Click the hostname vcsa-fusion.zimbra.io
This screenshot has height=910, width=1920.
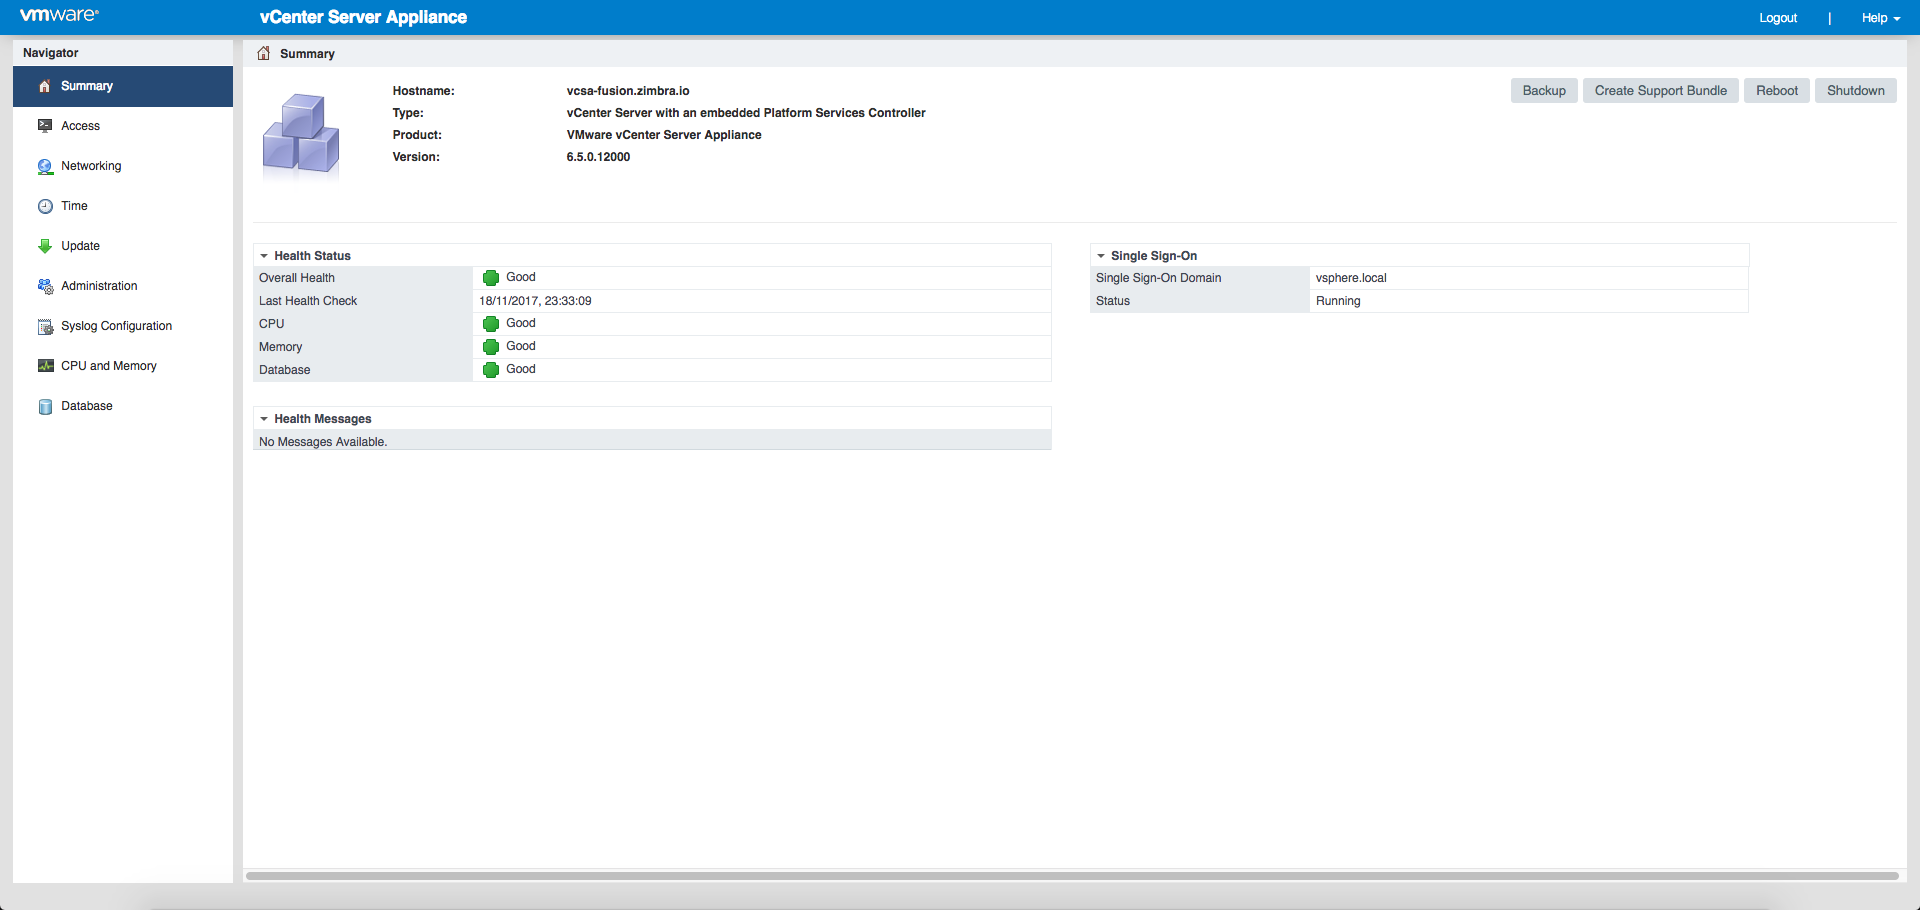628,91
